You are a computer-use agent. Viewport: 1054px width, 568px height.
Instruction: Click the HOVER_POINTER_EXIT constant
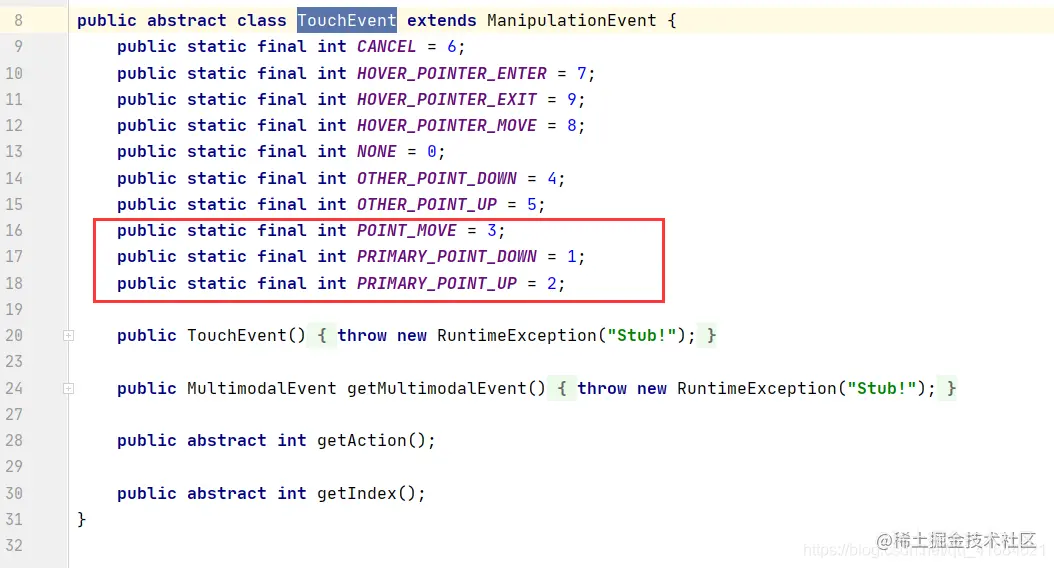pyautogui.click(x=447, y=99)
